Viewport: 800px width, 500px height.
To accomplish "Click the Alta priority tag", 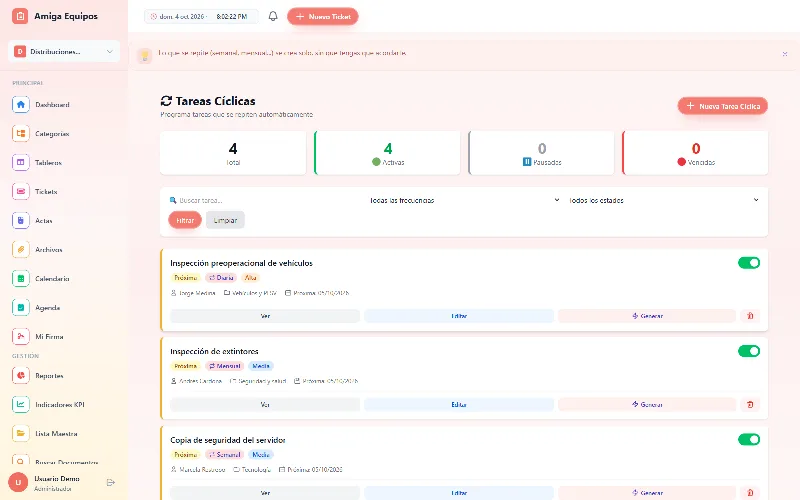I will [x=250, y=278].
